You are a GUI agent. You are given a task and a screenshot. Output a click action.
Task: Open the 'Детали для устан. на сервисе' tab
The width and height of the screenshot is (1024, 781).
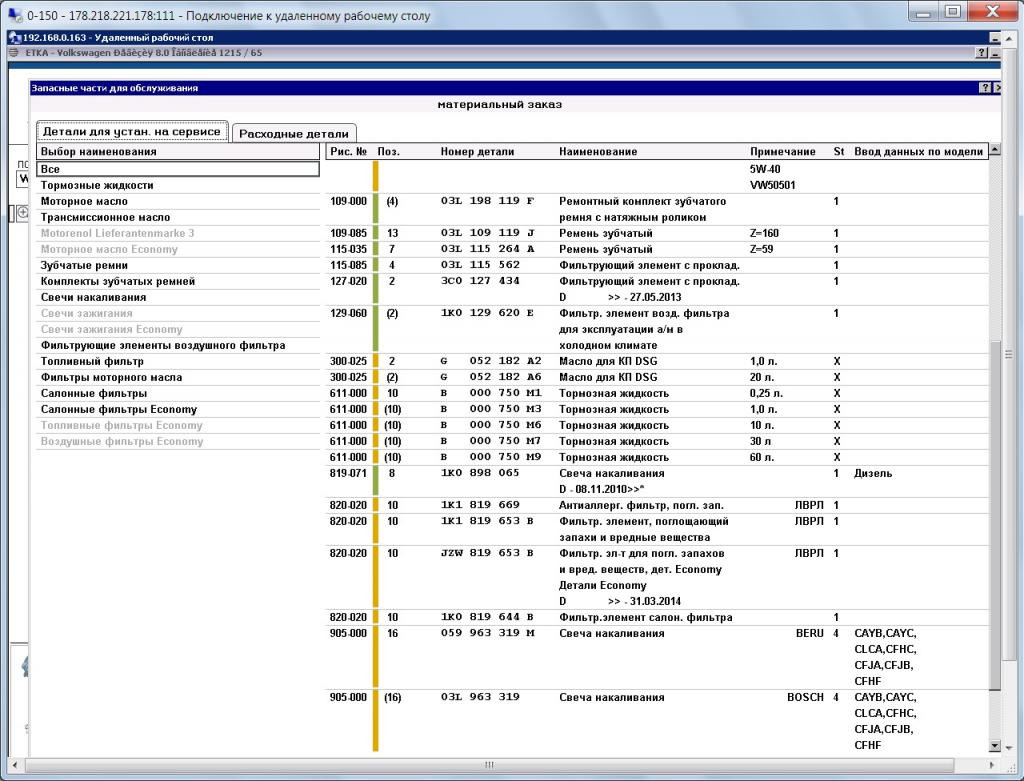(132, 131)
